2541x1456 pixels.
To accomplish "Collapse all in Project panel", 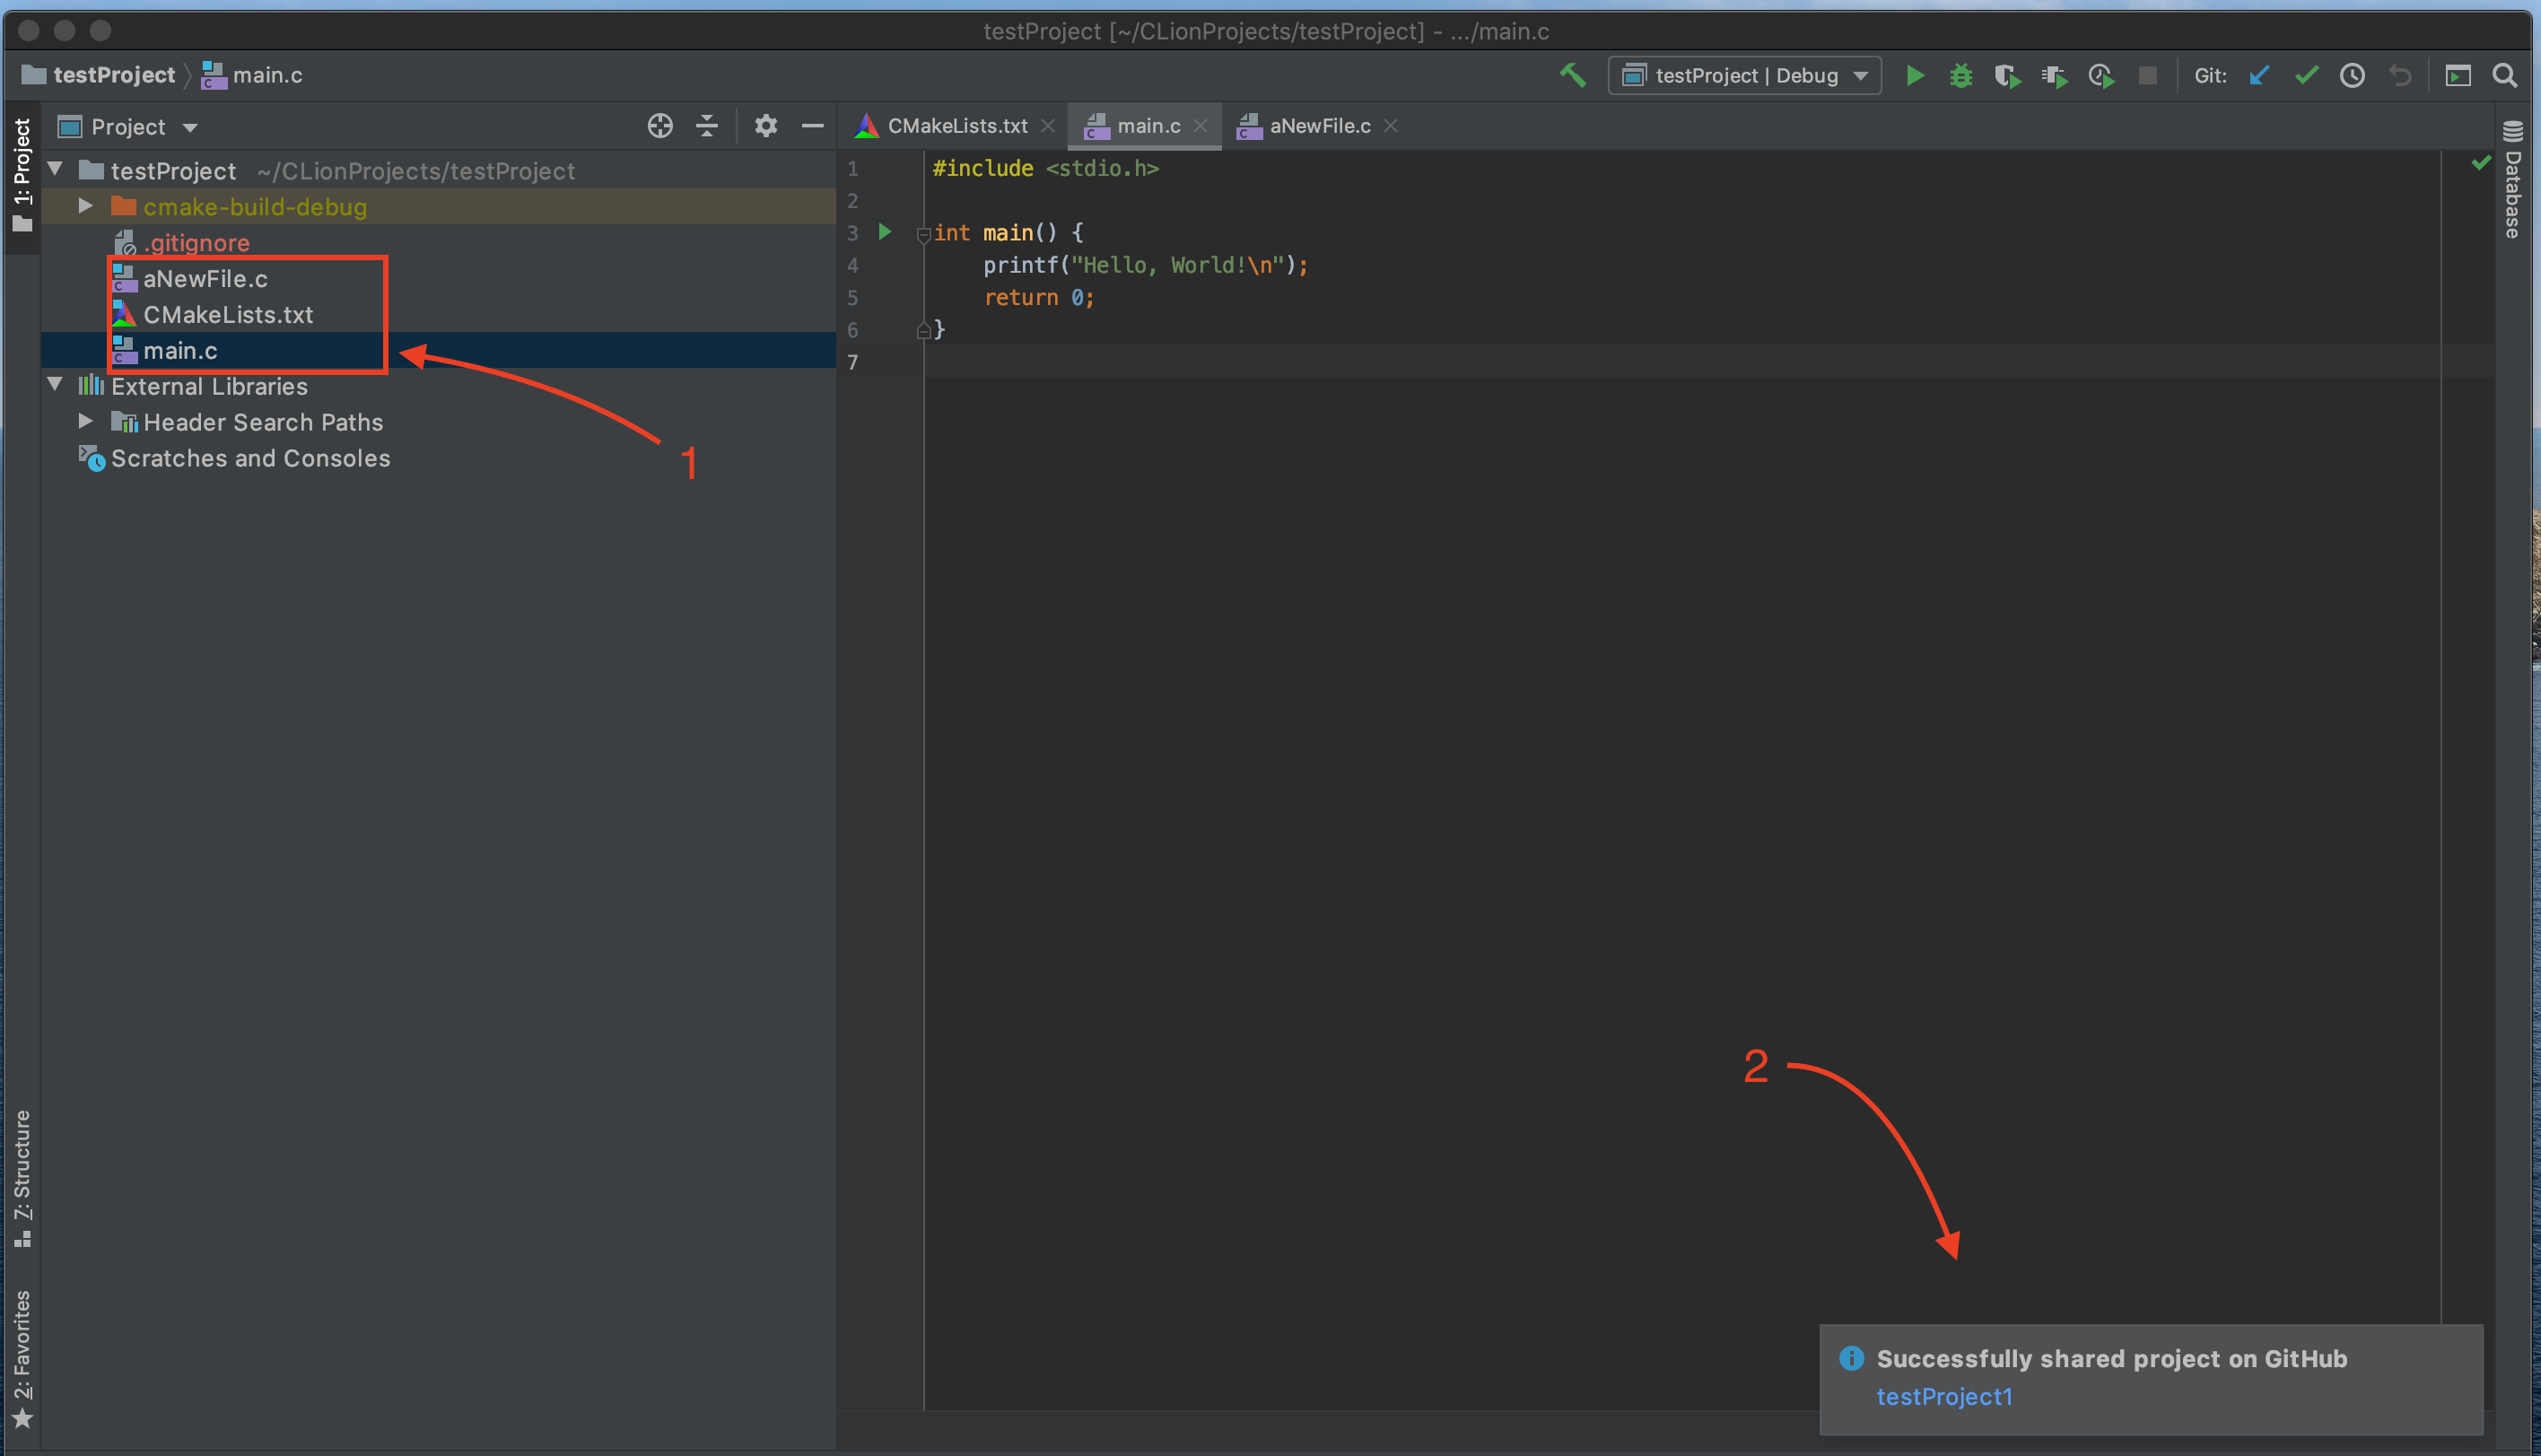I will point(707,126).
